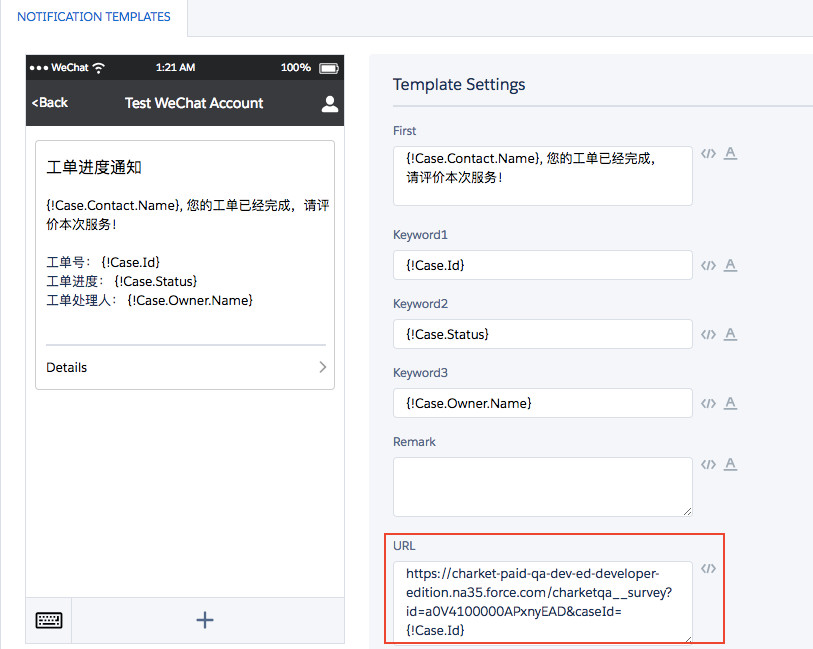Click merge field code icon beside First field
The image size is (813, 649).
click(x=708, y=153)
